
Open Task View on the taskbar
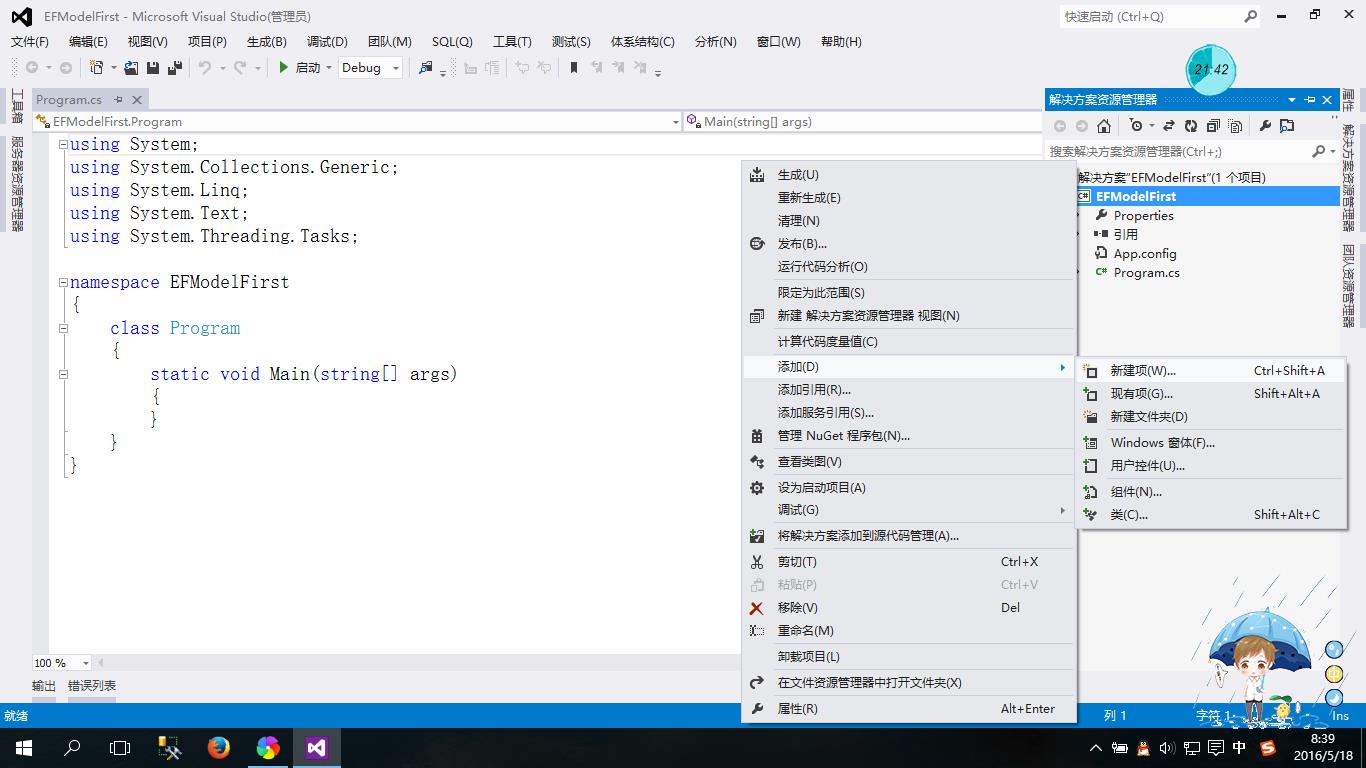120,748
